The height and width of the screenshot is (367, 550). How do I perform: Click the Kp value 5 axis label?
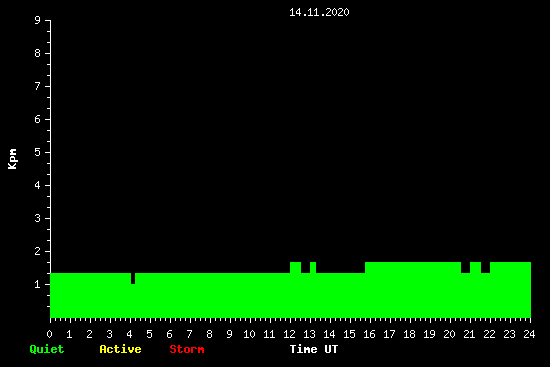(38, 152)
